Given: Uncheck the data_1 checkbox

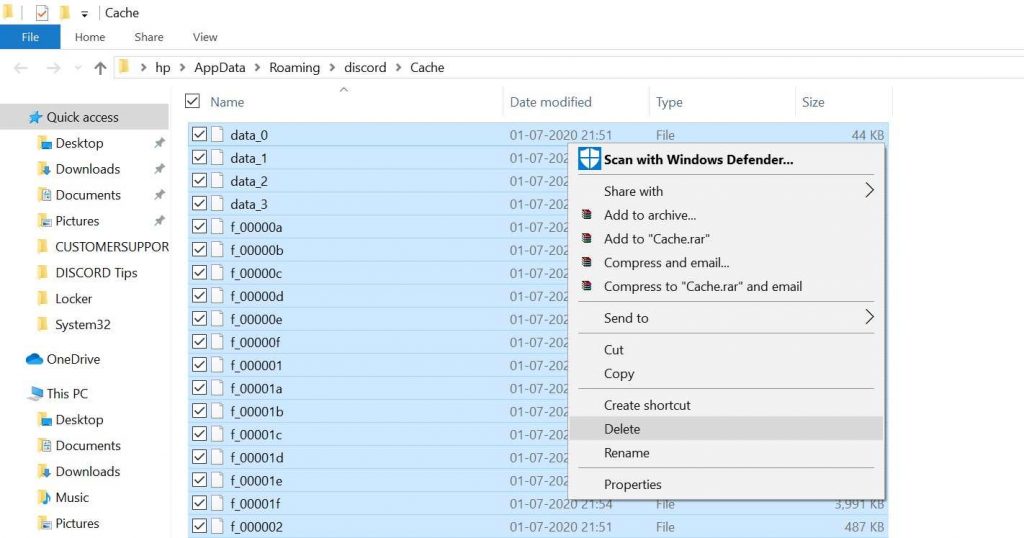Looking at the screenshot, I should 199,157.
